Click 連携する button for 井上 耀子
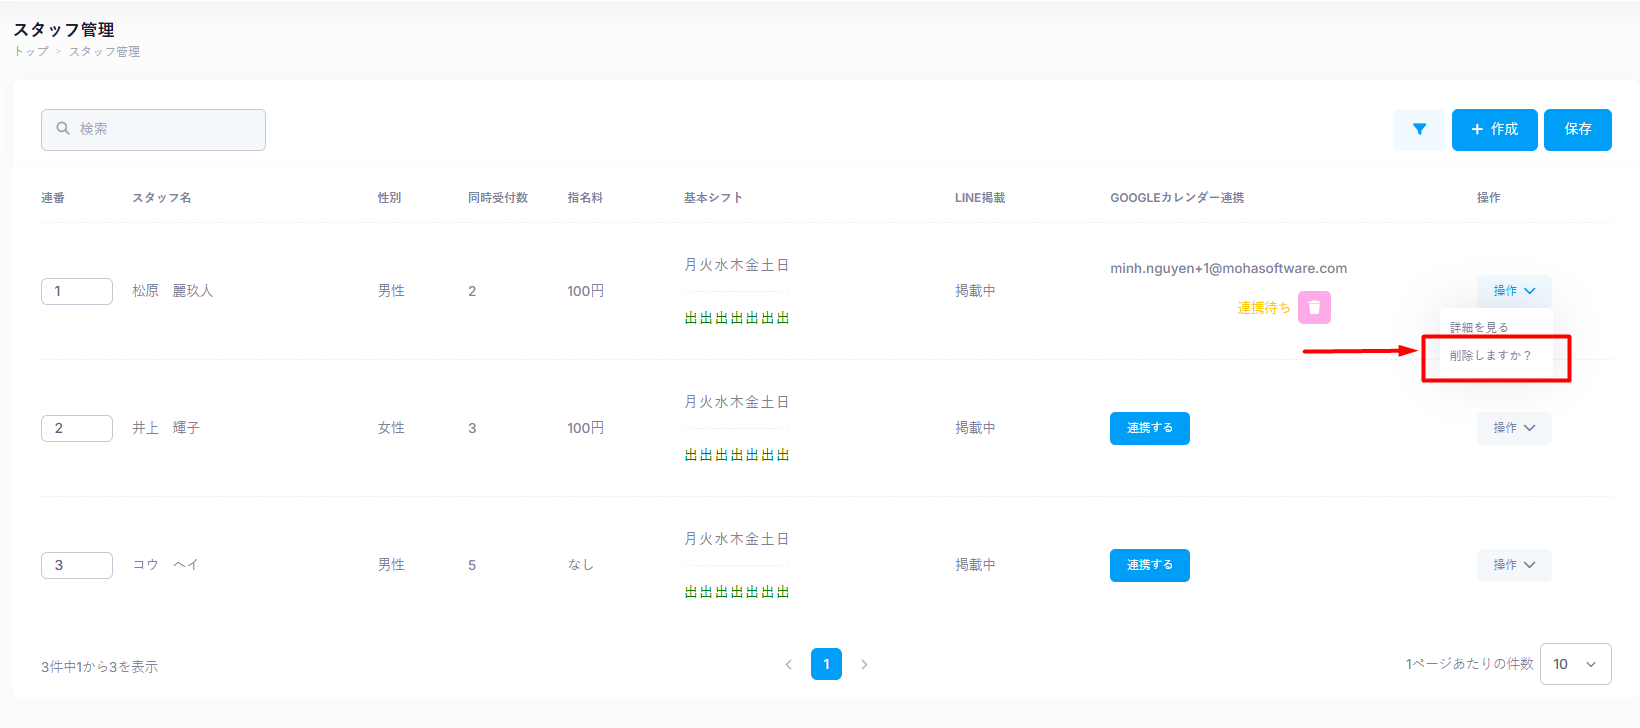Viewport: 1640px width, 728px height. click(1149, 428)
